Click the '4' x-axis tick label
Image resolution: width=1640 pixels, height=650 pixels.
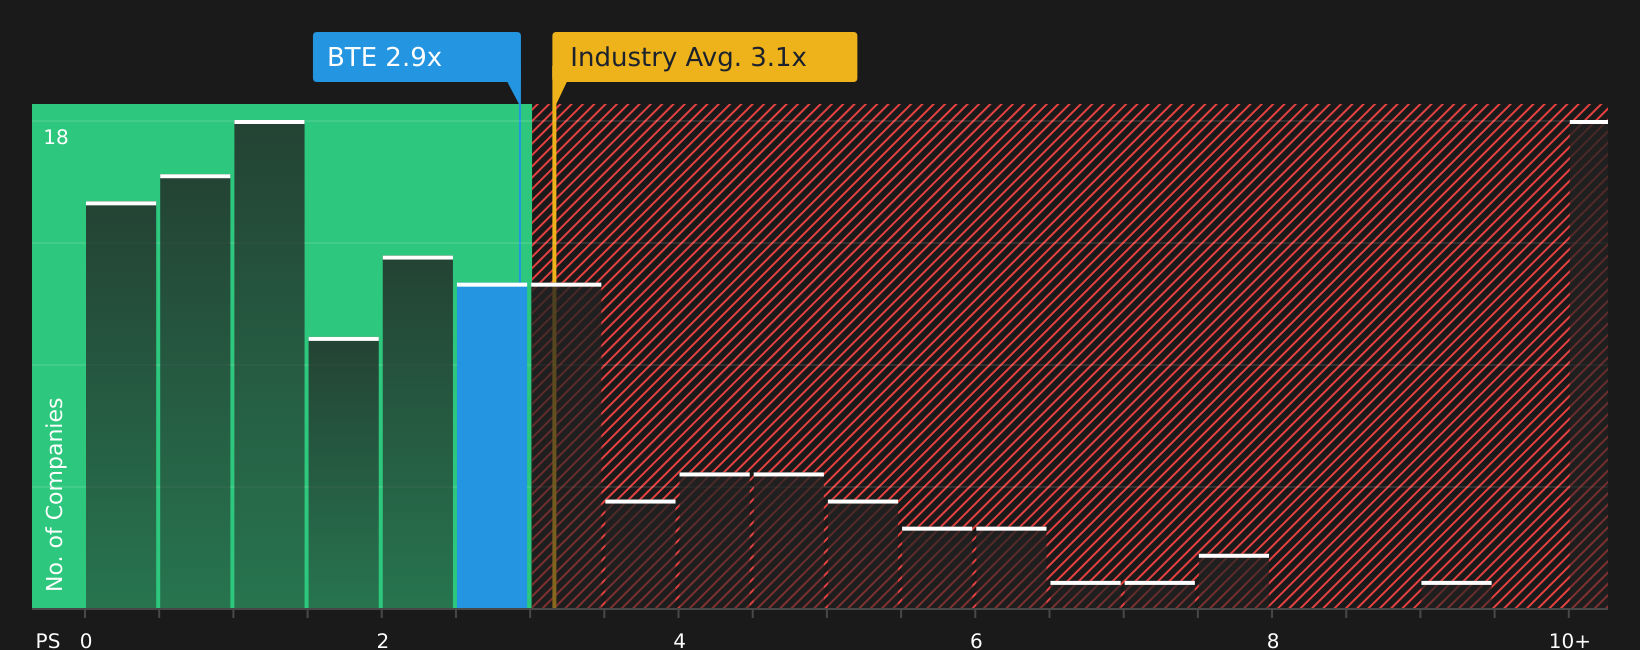click(x=679, y=641)
